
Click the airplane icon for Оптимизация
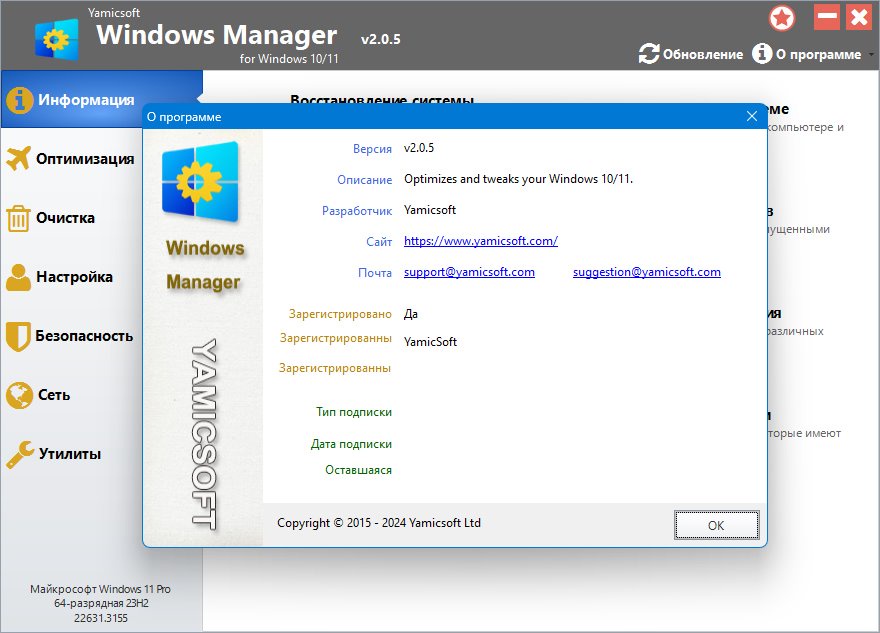[x=19, y=159]
